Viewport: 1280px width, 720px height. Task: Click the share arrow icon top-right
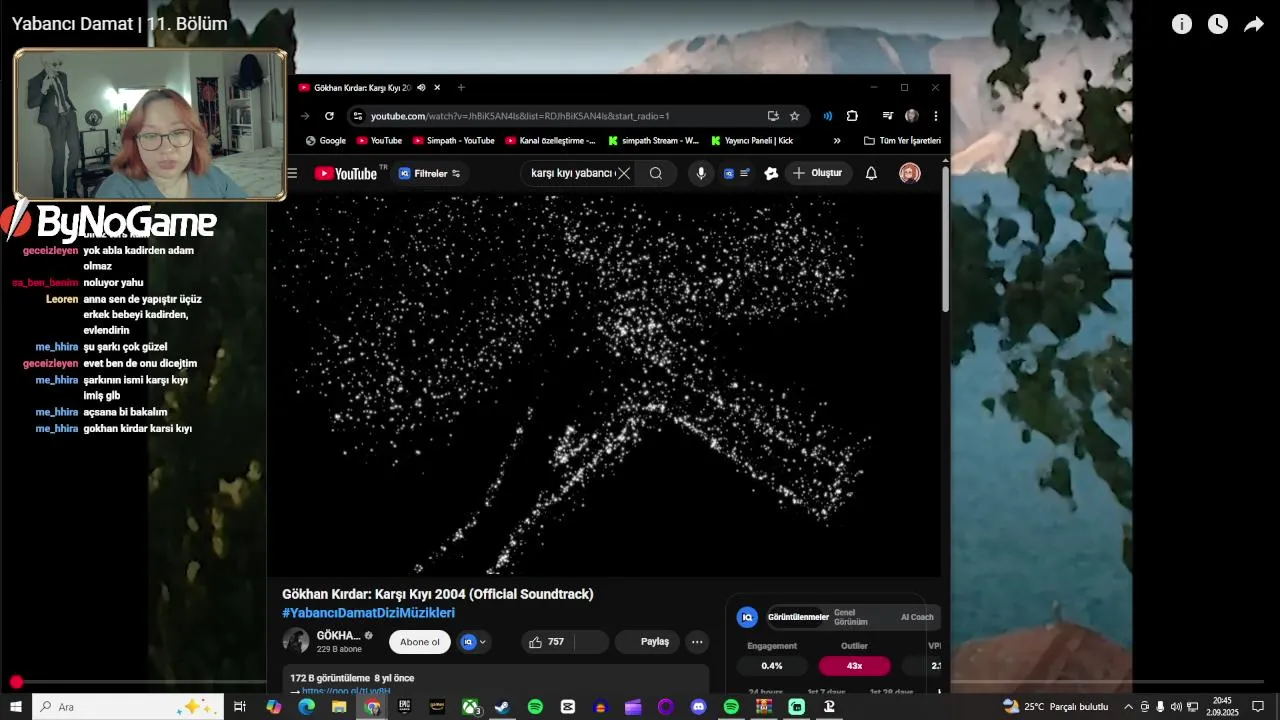click(1254, 24)
